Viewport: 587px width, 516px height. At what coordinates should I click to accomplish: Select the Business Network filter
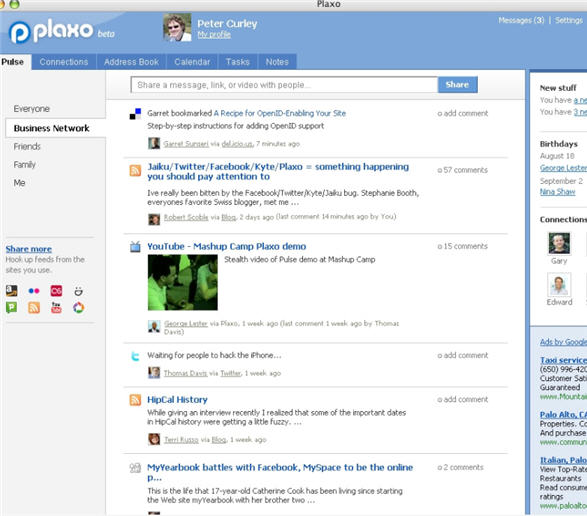point(55,128)
